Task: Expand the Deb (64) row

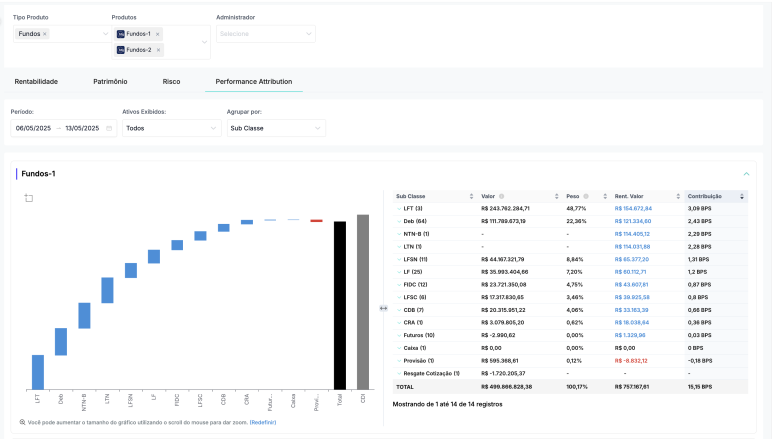Action: point(399,221)
